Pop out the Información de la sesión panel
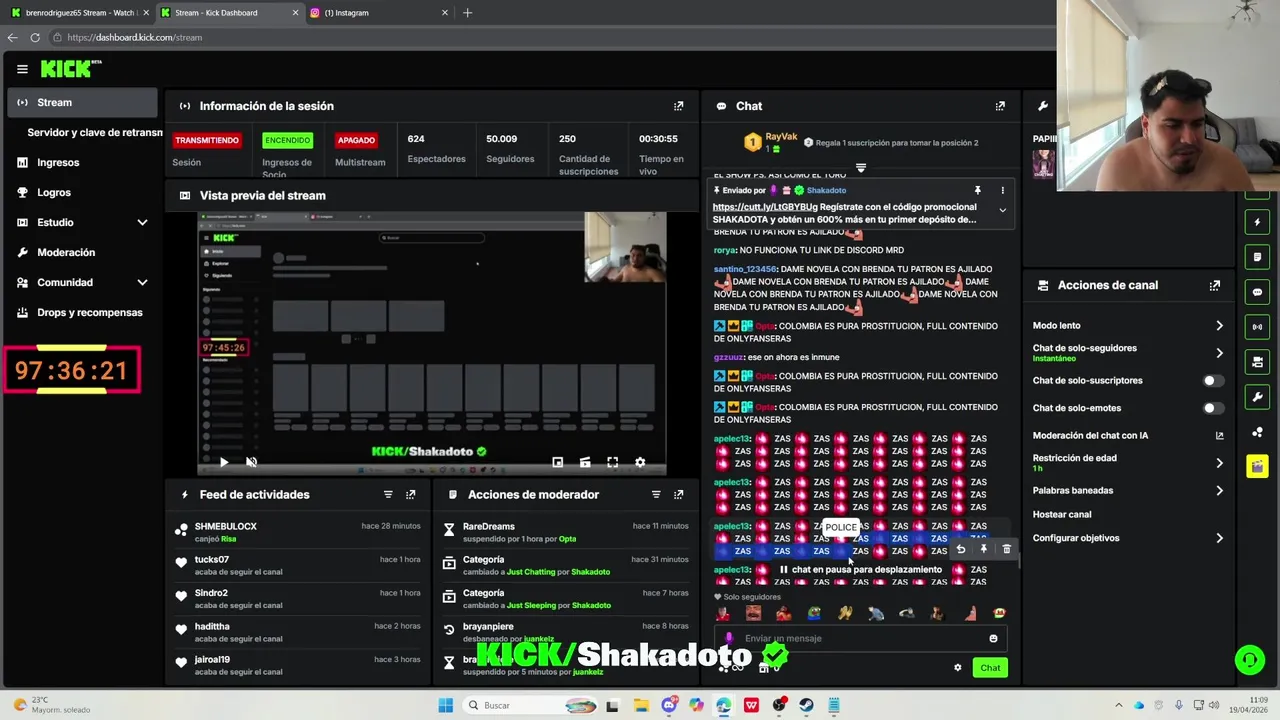This screenshot has height=720, width=1280. 679,106
